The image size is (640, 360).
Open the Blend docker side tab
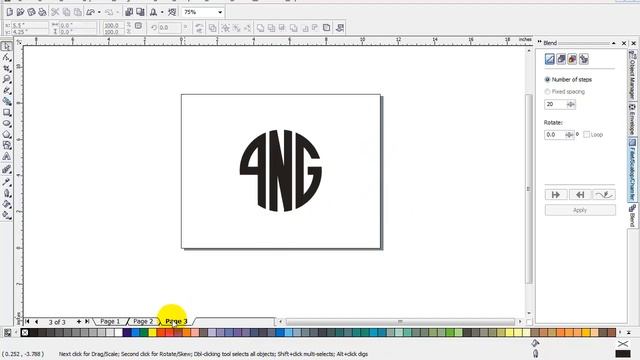(632, 216)
